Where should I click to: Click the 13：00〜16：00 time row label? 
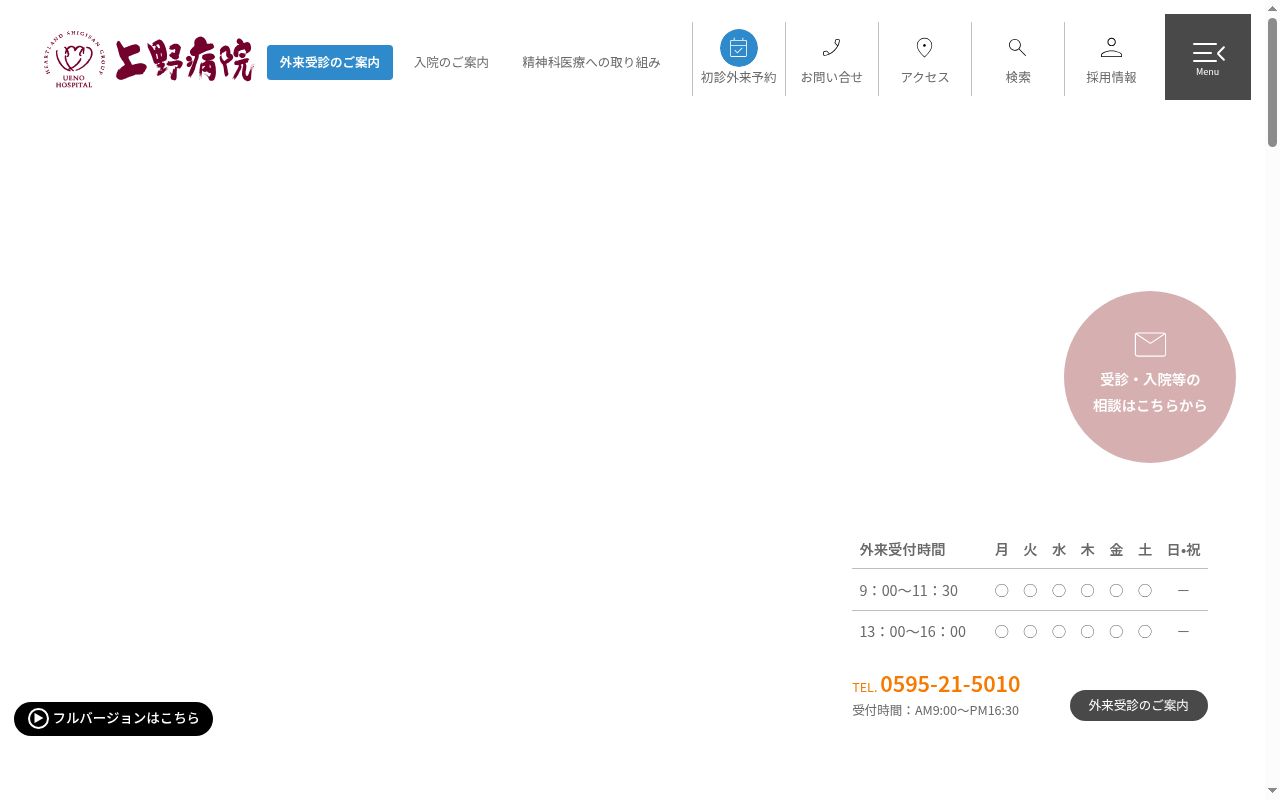[x=912, y=631]
